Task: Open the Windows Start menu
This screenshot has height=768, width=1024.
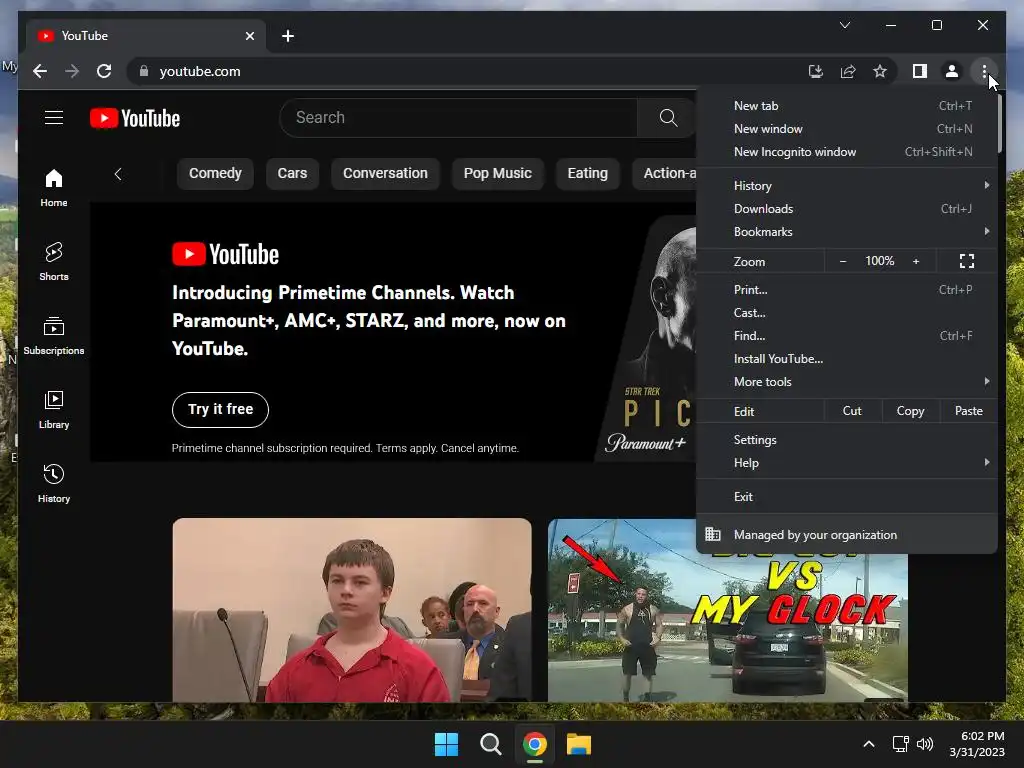Action: (x=446, y=744)
